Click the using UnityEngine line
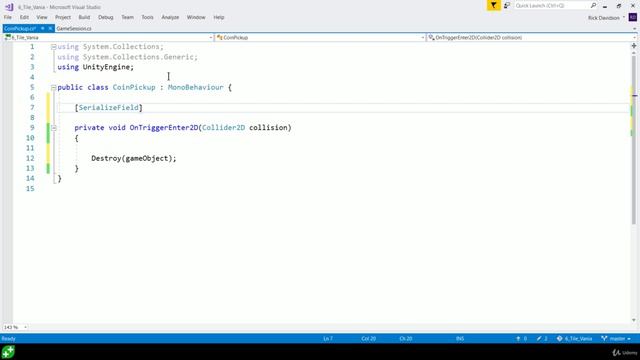This screenshot has height=360, width=640. pyautogui.click(x=96, y=67)
